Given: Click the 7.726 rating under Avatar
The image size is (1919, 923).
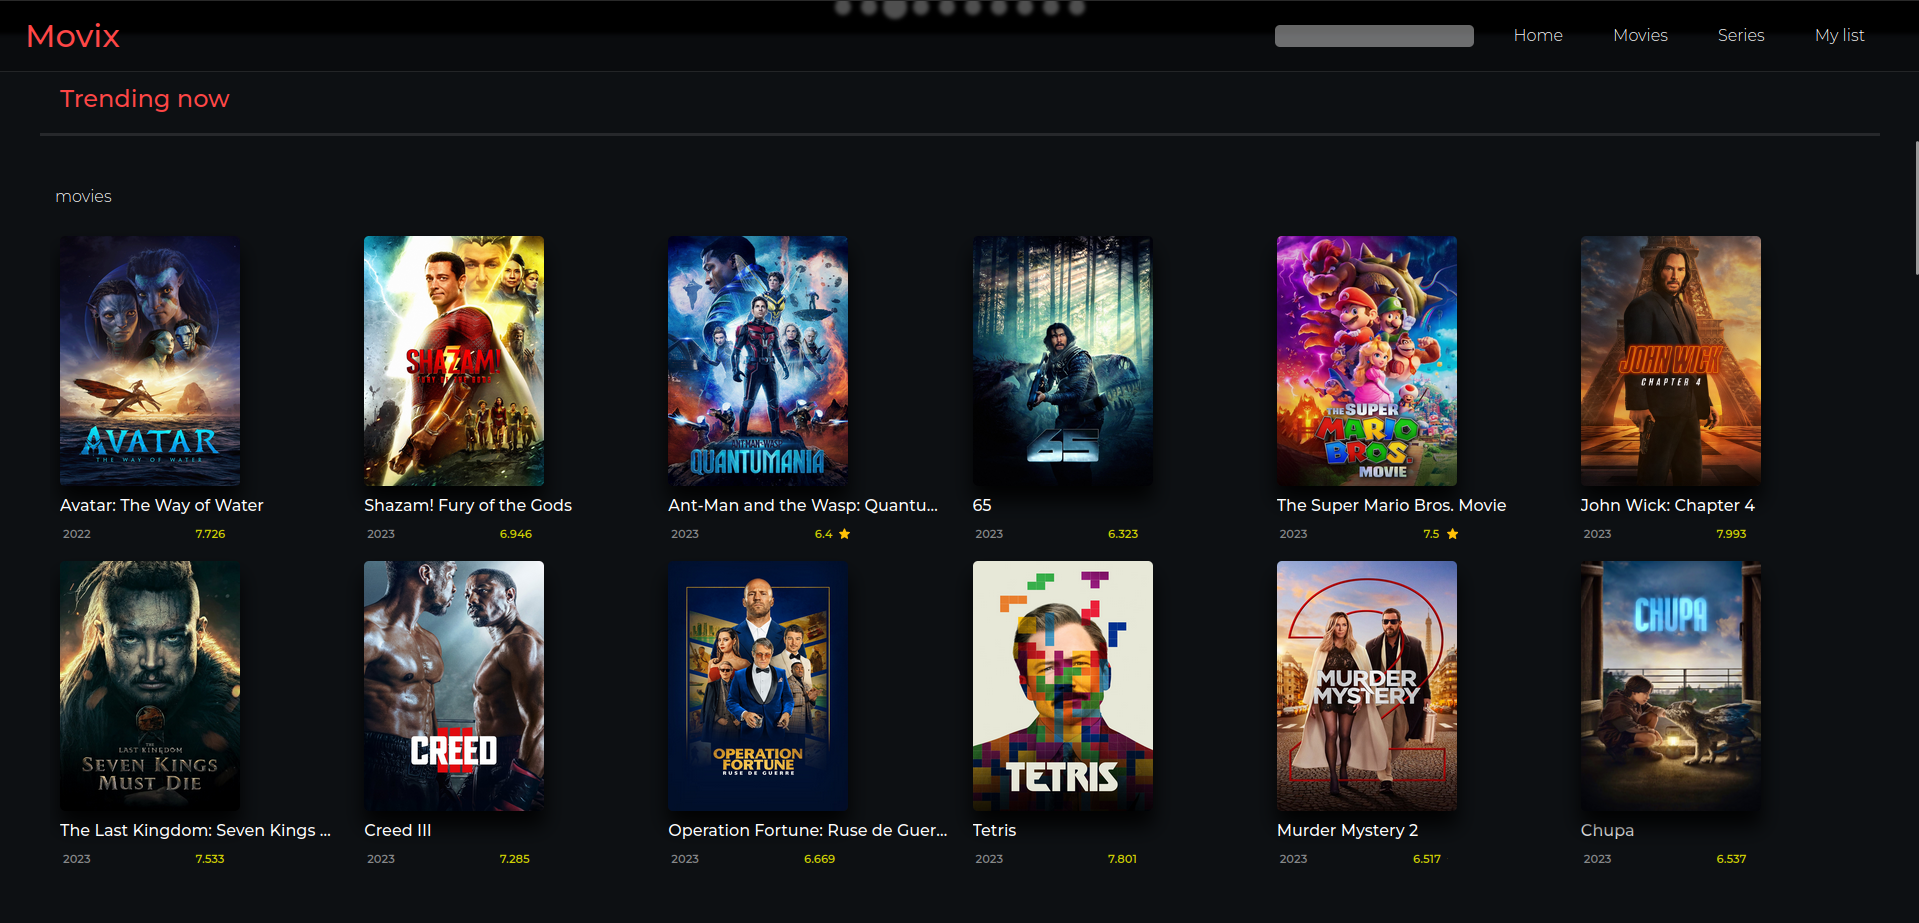Looking at the screenshot, I should (210, 534).
